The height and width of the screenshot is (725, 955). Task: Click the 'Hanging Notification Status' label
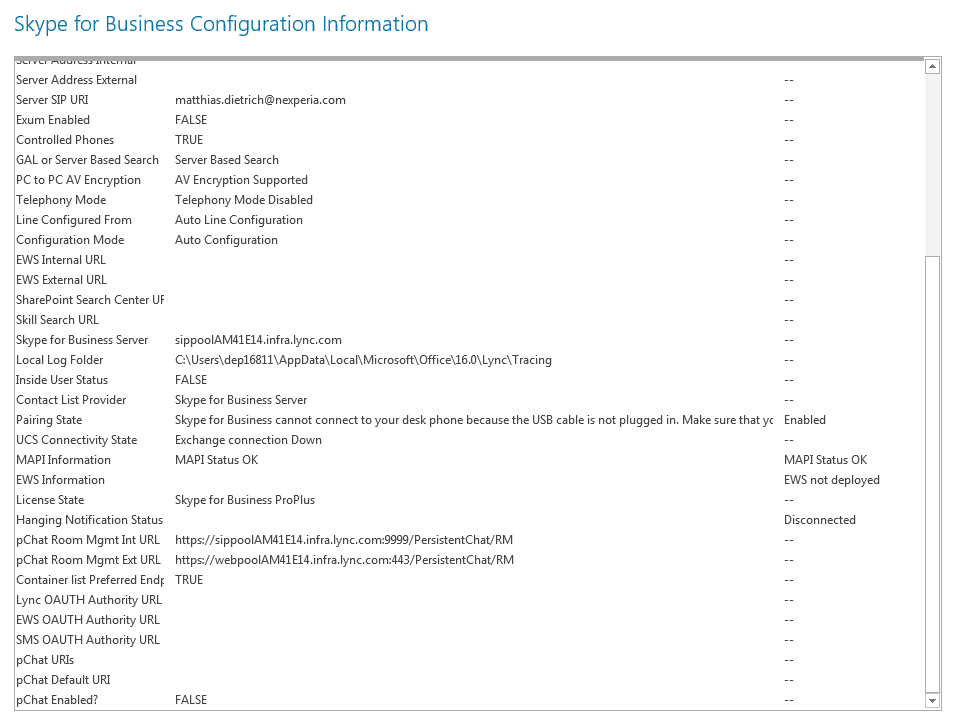(90, 520)
